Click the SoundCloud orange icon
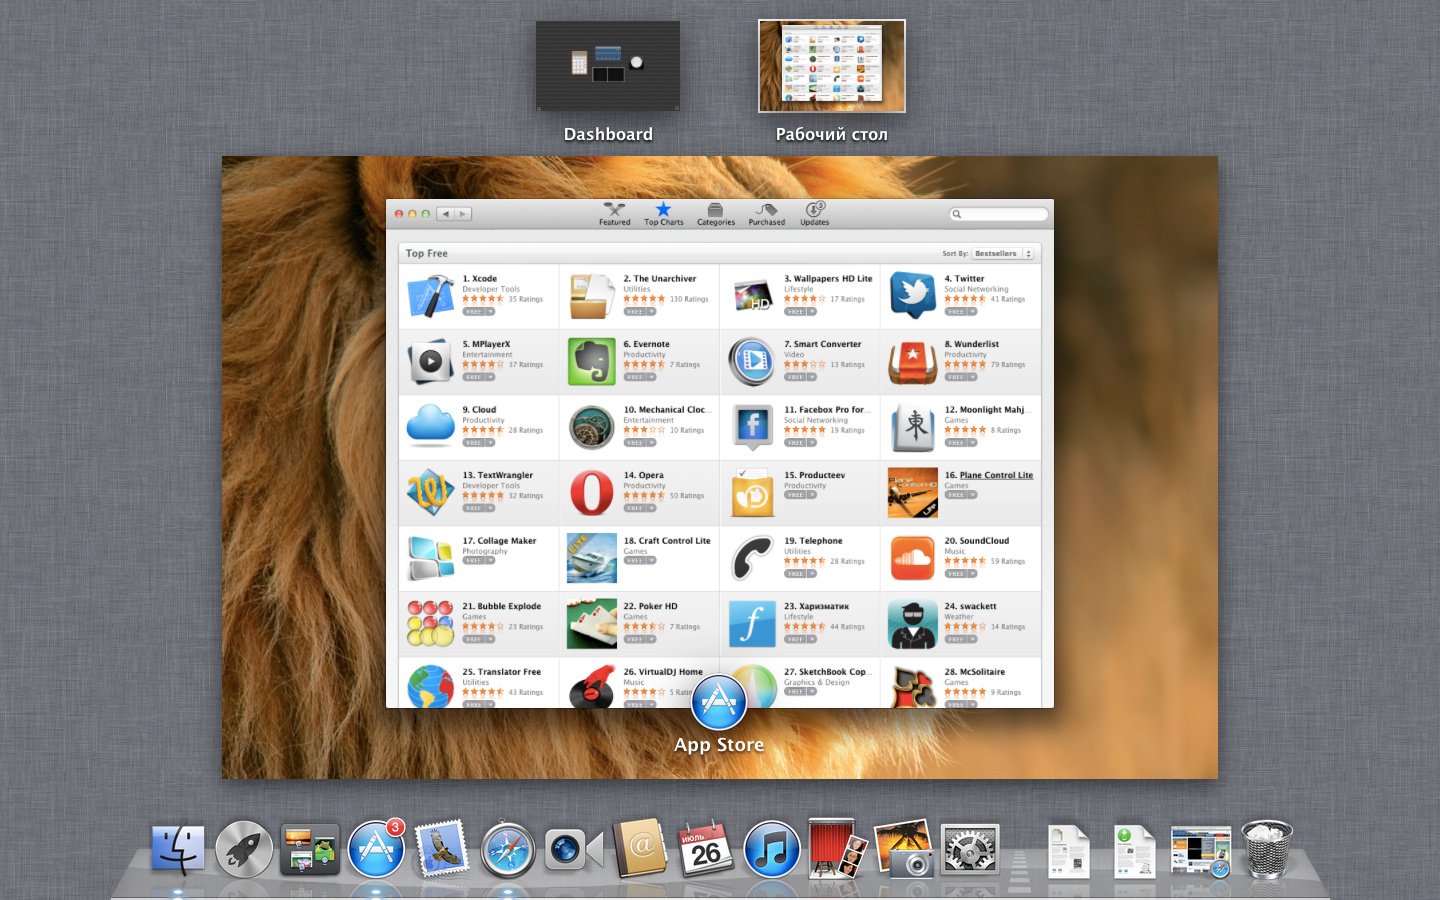 coord(913,558)
